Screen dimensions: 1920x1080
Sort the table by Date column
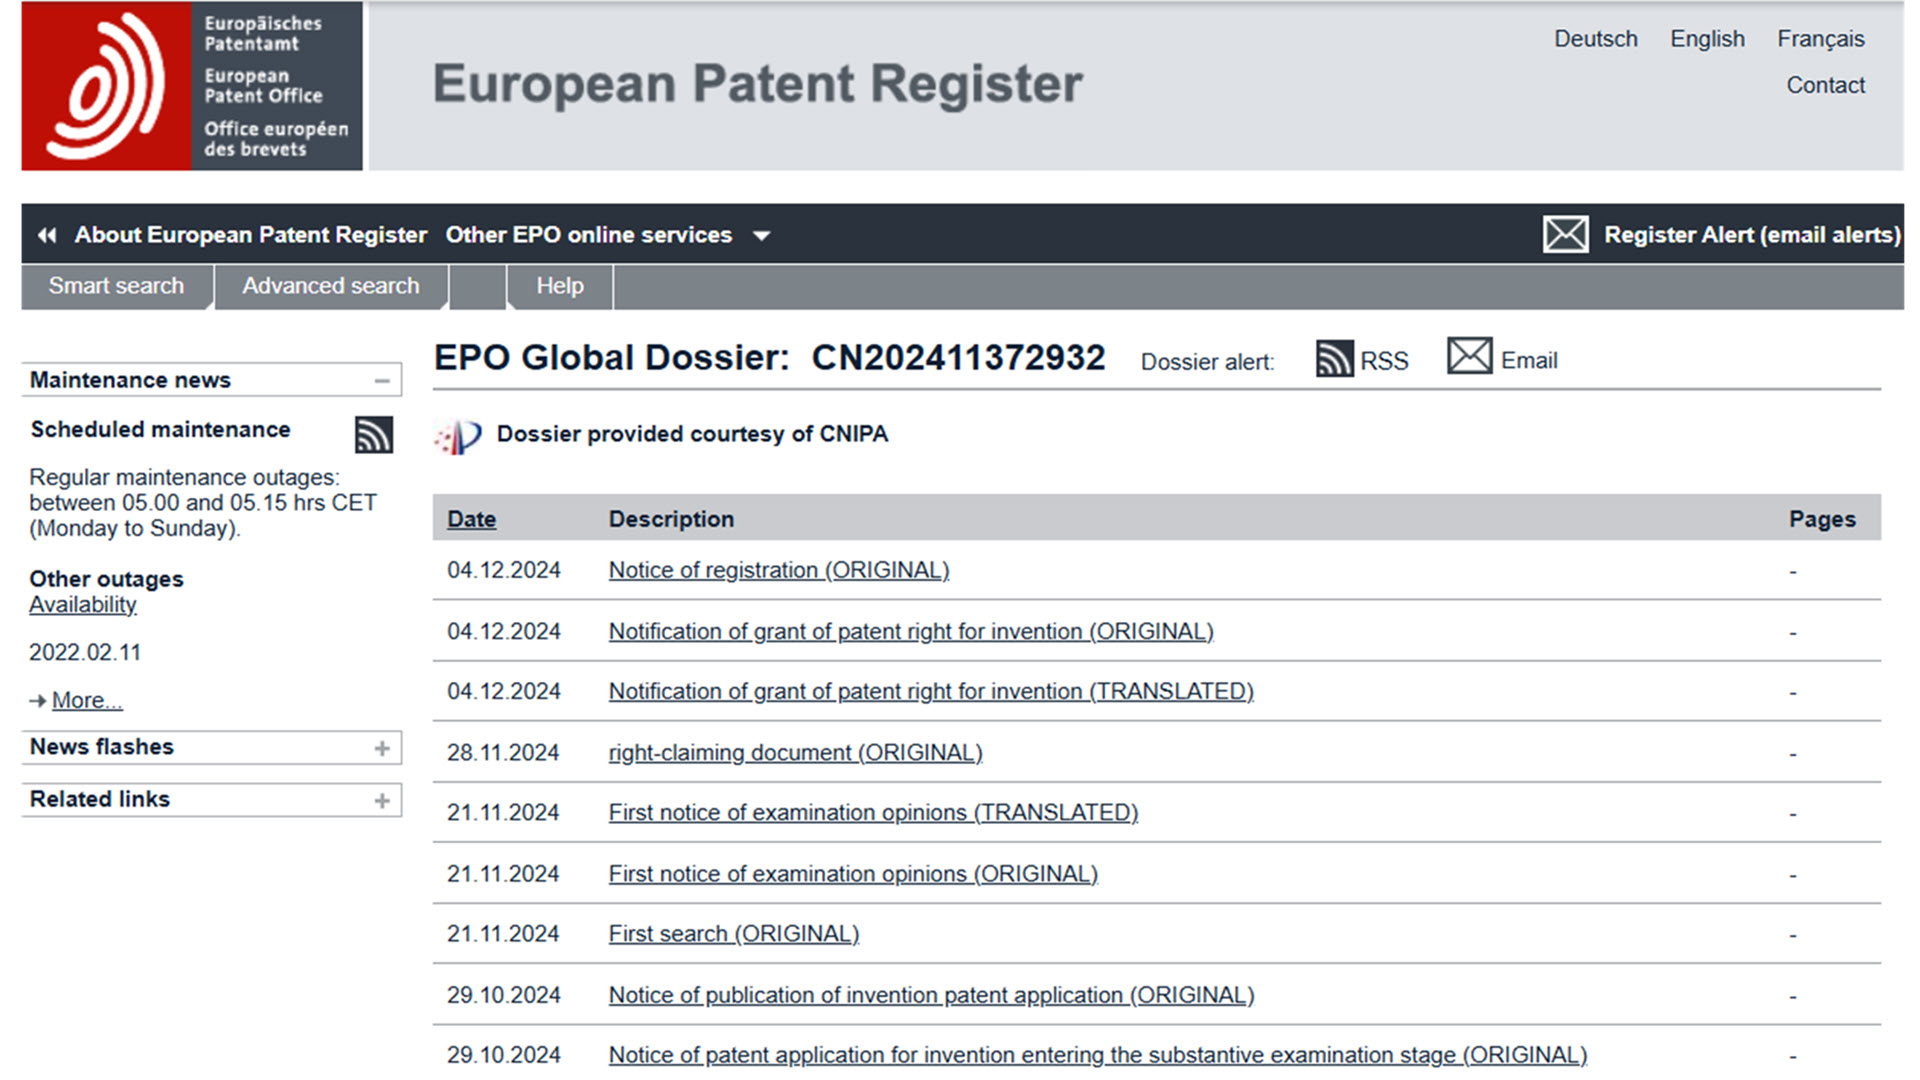pyautogui.click(x=471, y=519)
